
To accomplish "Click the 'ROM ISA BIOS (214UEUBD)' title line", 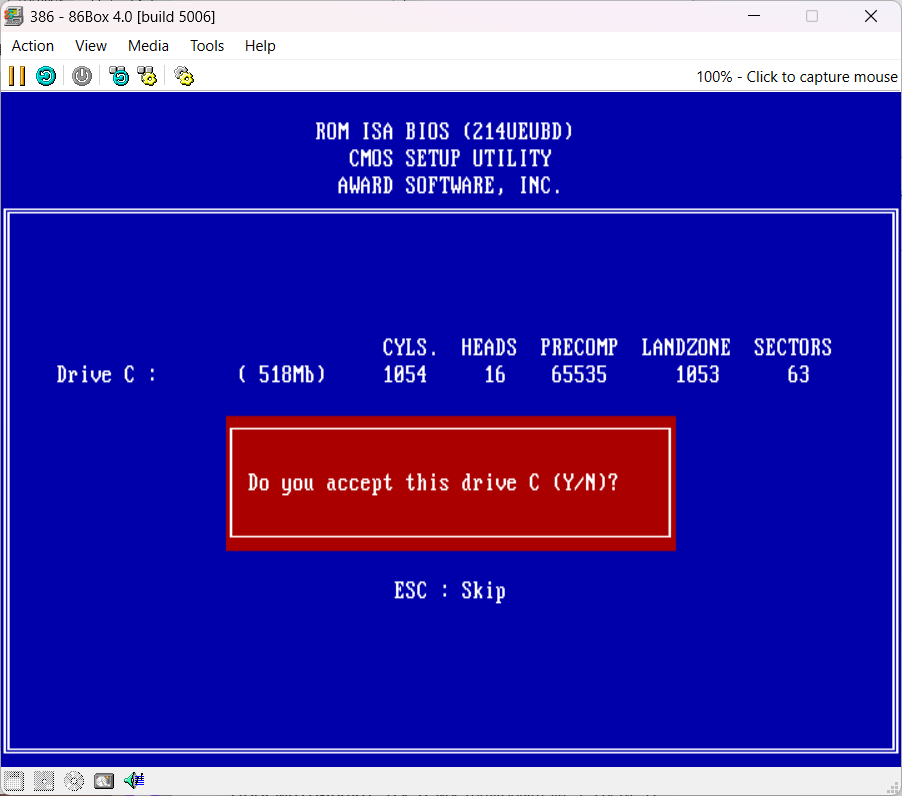I will [444, 132].
